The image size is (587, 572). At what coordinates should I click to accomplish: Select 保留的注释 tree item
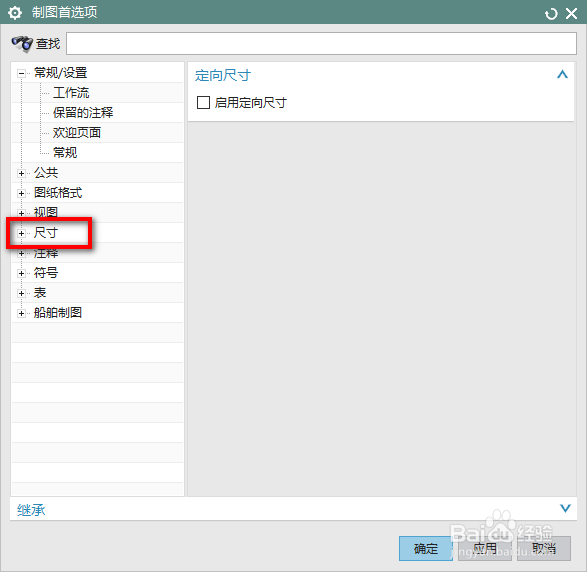point(83,113)
